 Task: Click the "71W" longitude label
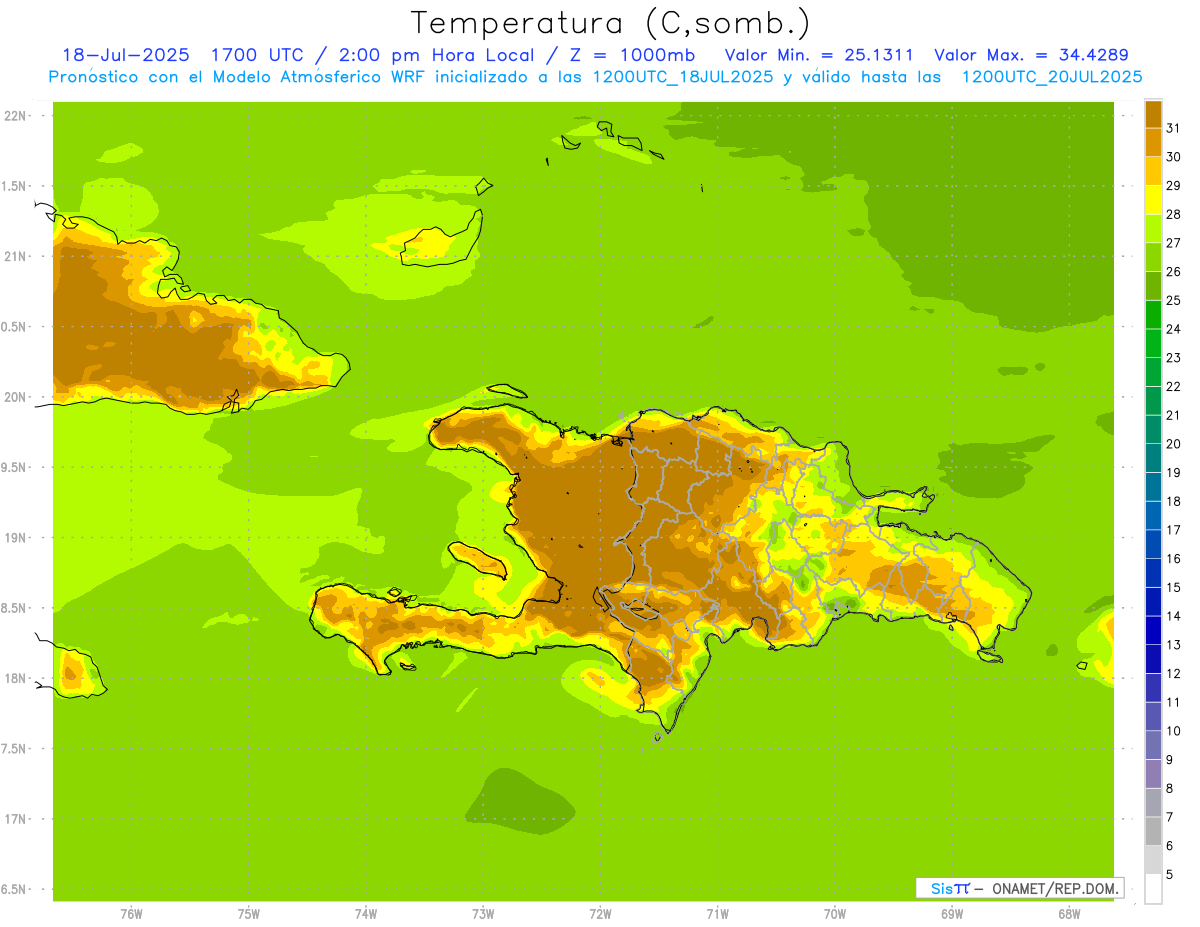pos(717,914)
